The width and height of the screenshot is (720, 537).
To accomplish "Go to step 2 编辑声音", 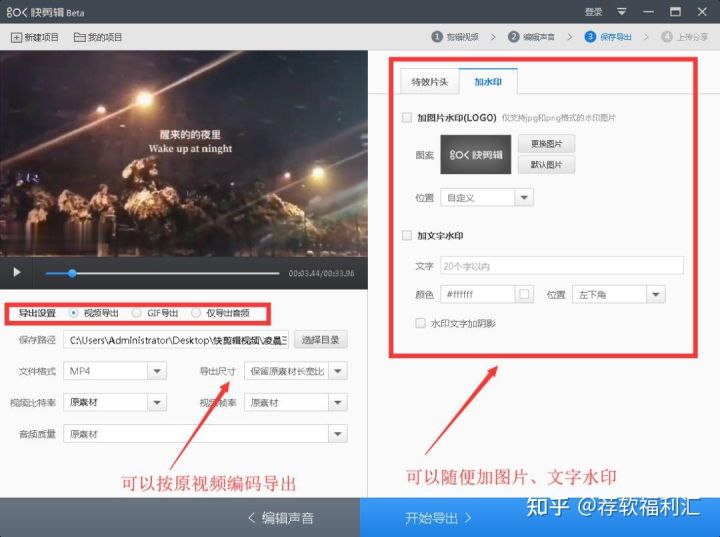I will point(531,37).
